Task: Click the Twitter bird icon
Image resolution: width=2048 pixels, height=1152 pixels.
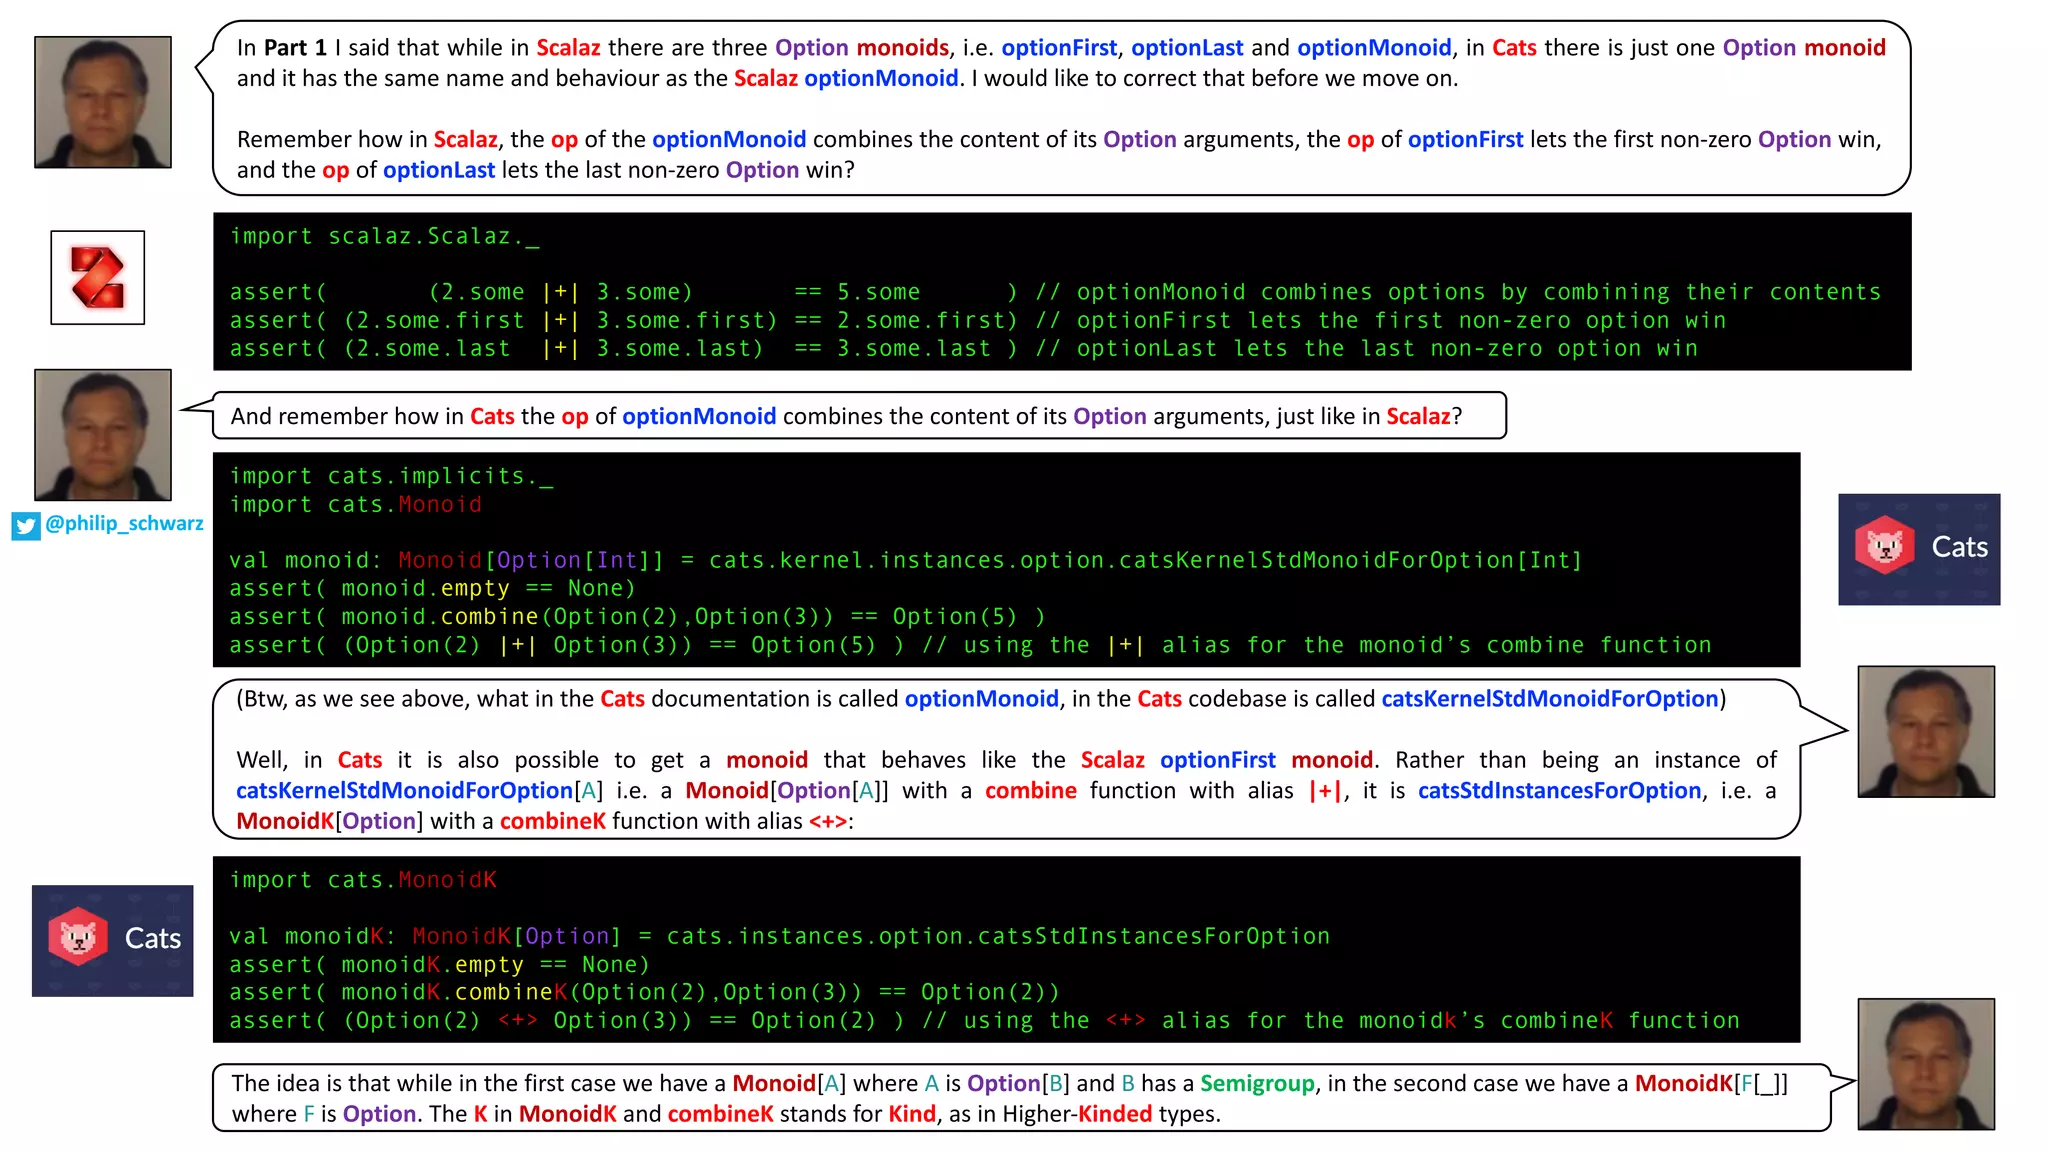Action: tap(26, 525)
